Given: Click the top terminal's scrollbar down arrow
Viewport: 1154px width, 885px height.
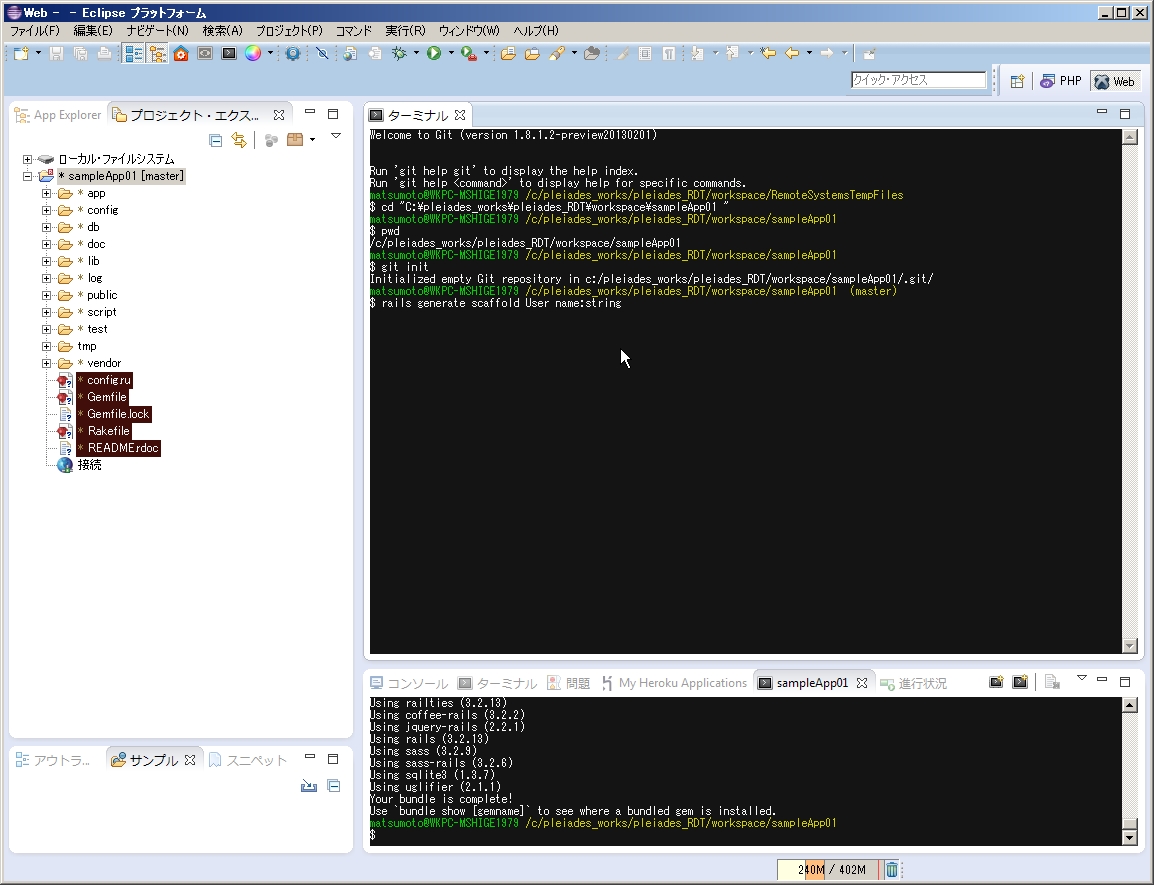Looking at the screenshot, I should click(x=1130, y=646).
